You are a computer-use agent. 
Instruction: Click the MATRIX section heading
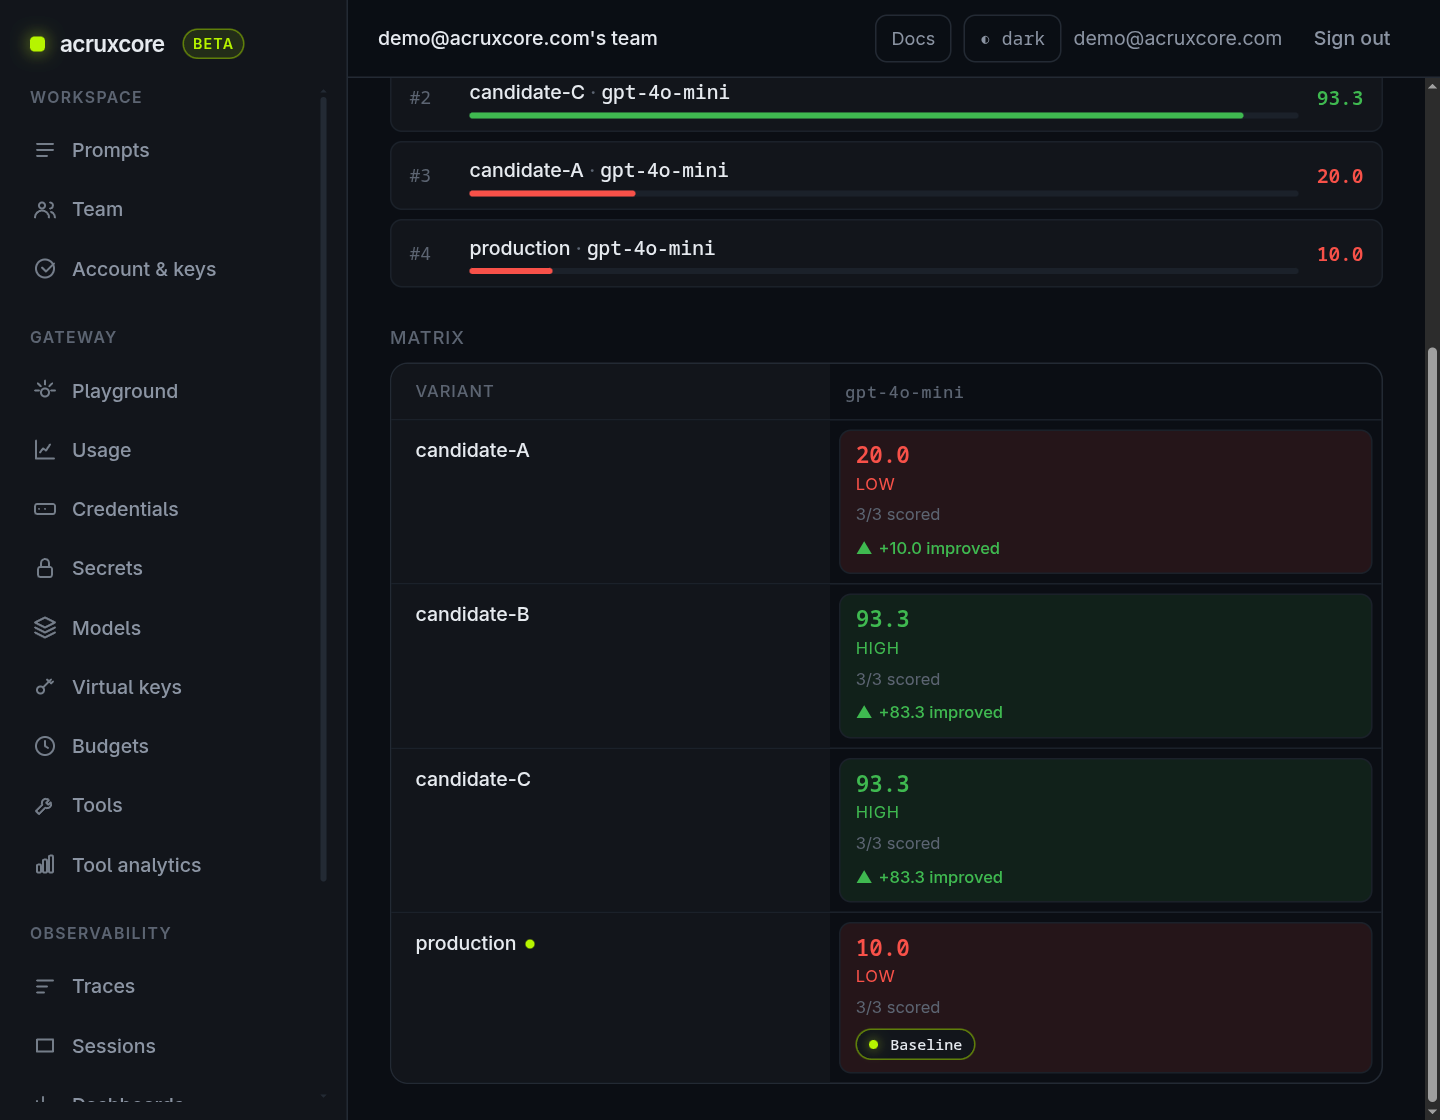tap(427, 338)
